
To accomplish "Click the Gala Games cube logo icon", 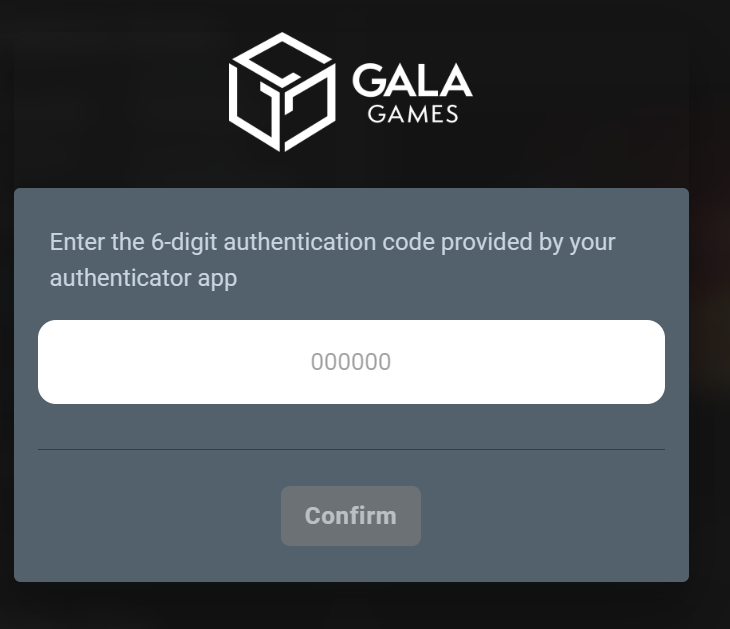I will pos(282,92).
